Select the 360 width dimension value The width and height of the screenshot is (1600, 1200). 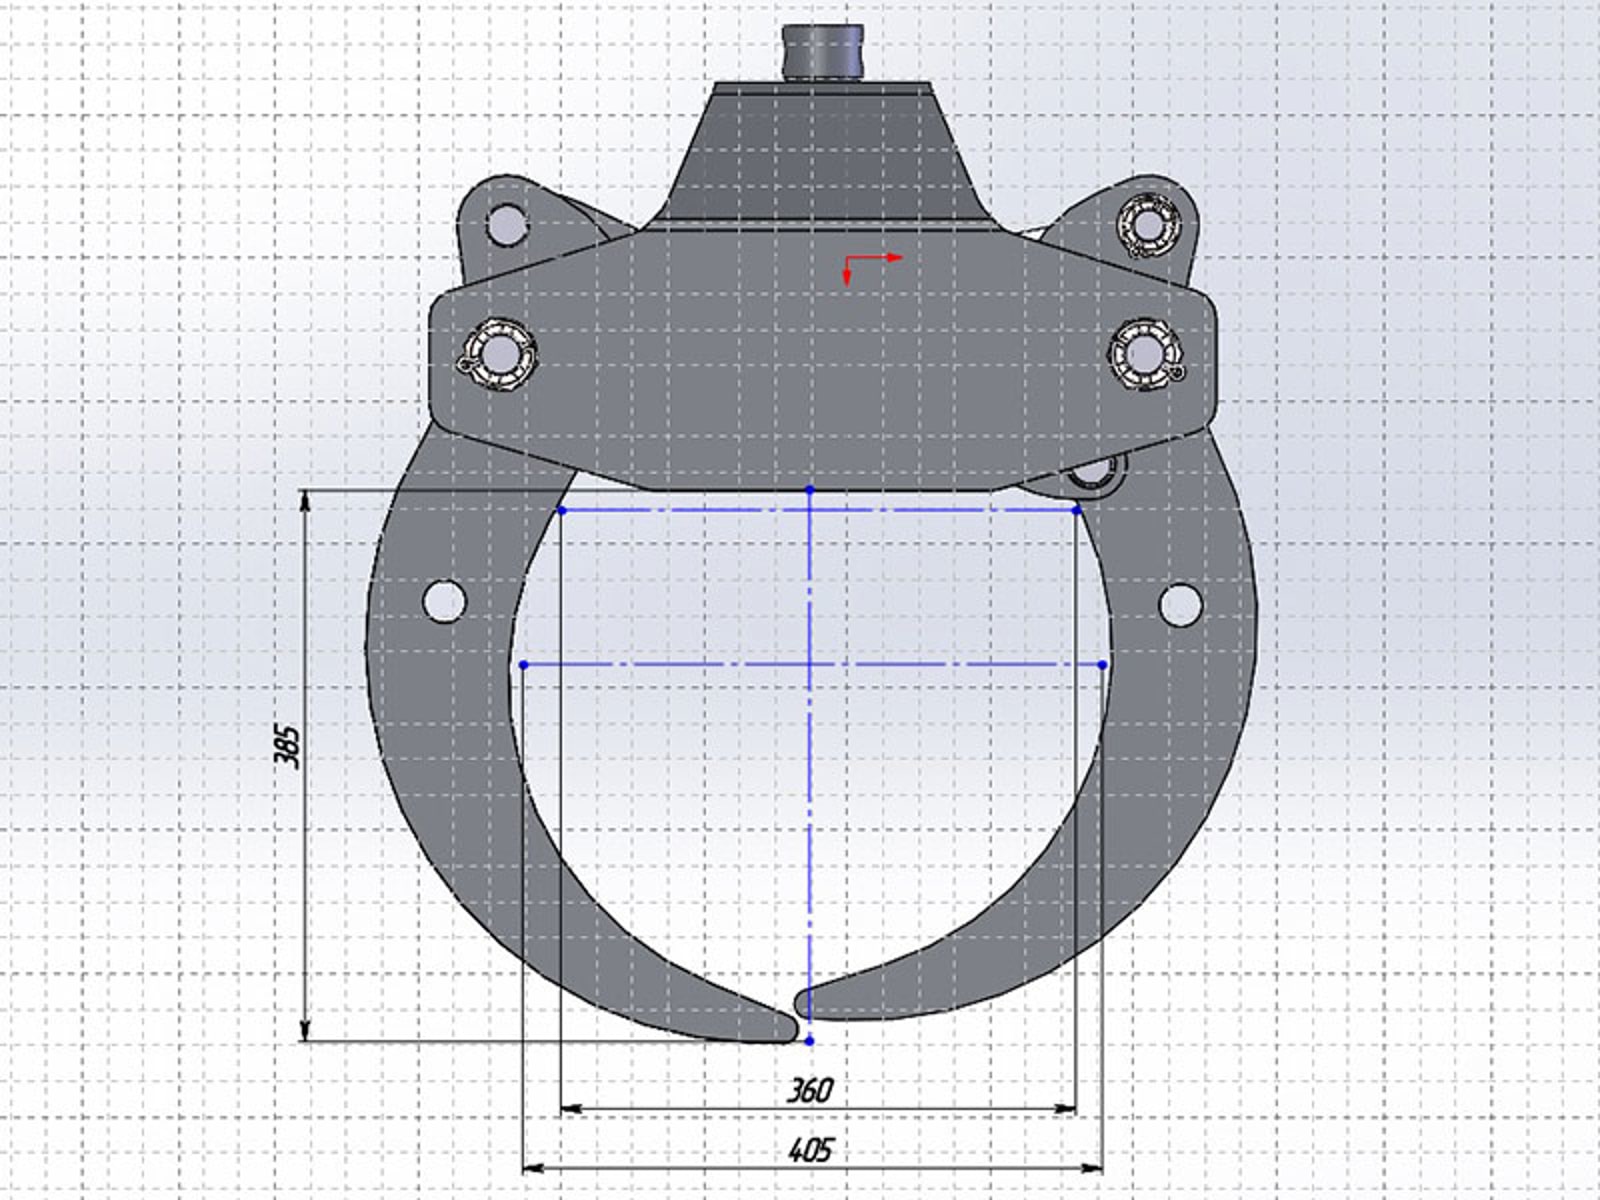pos(808,1090)
